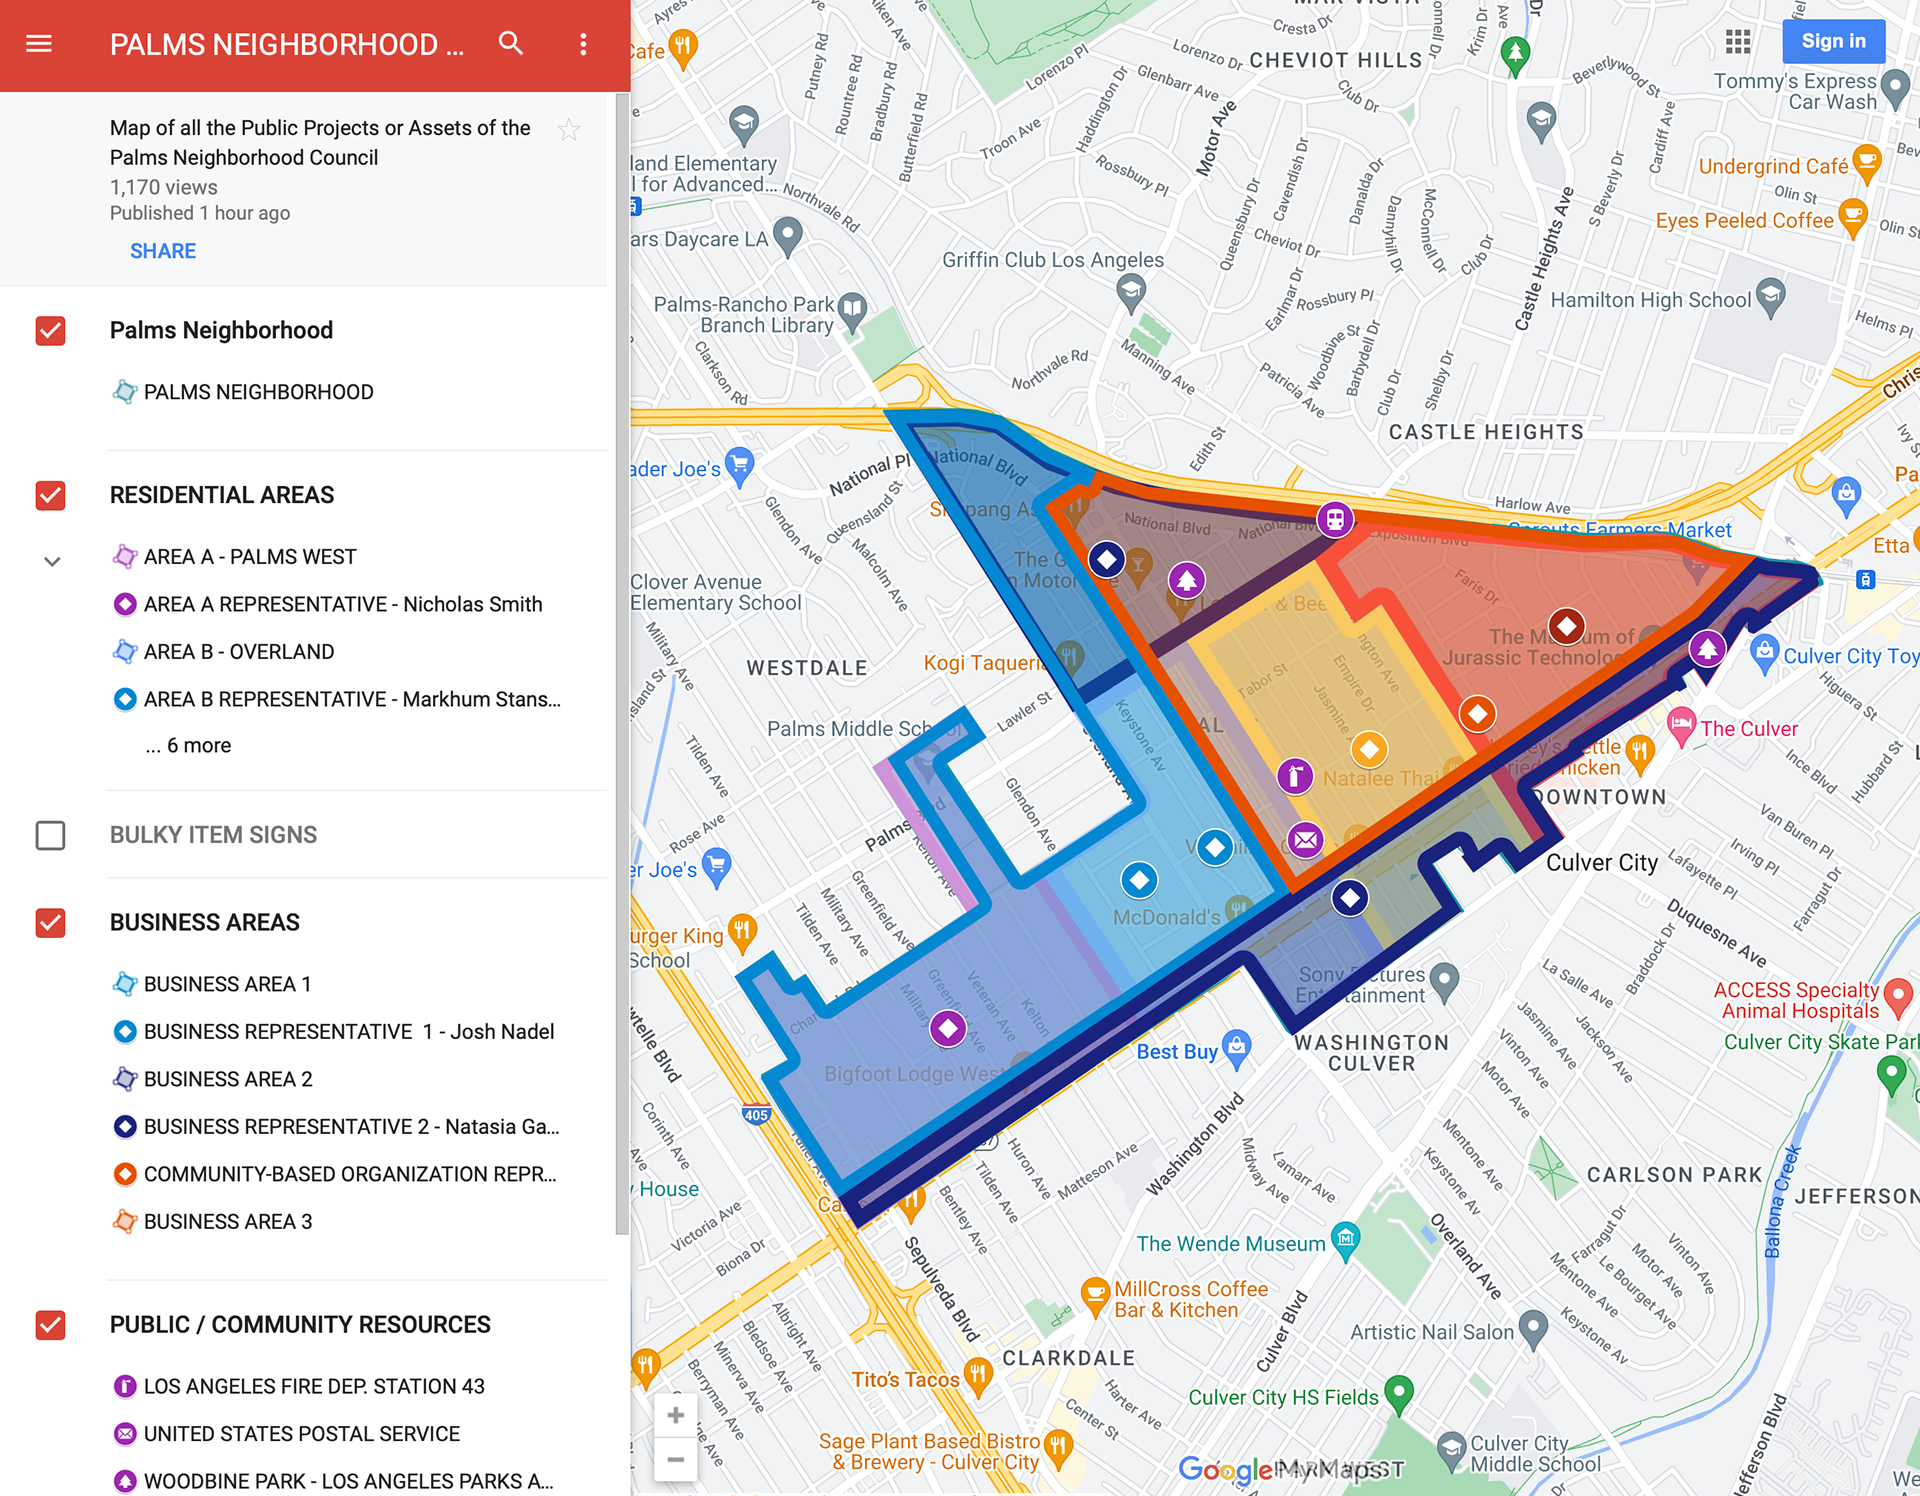Screen dimensions: 1920x1496
Task: Click the navy diamond marker near Sony Pictures
Action: point(1350,898)
